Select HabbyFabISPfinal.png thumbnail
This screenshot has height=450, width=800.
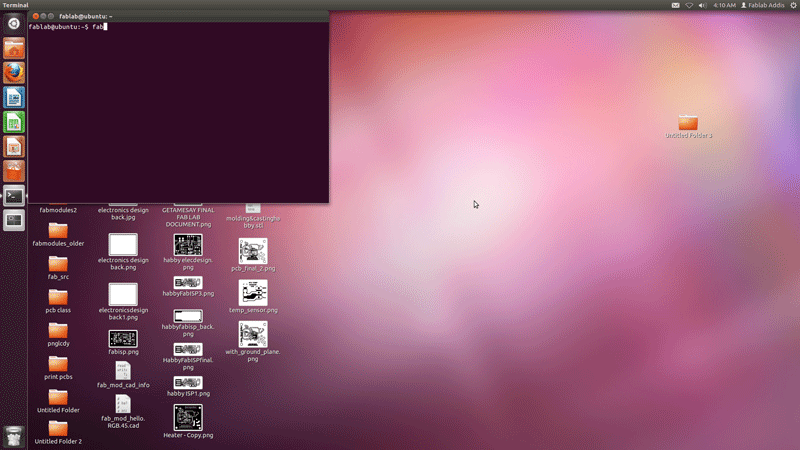point(188,349)
